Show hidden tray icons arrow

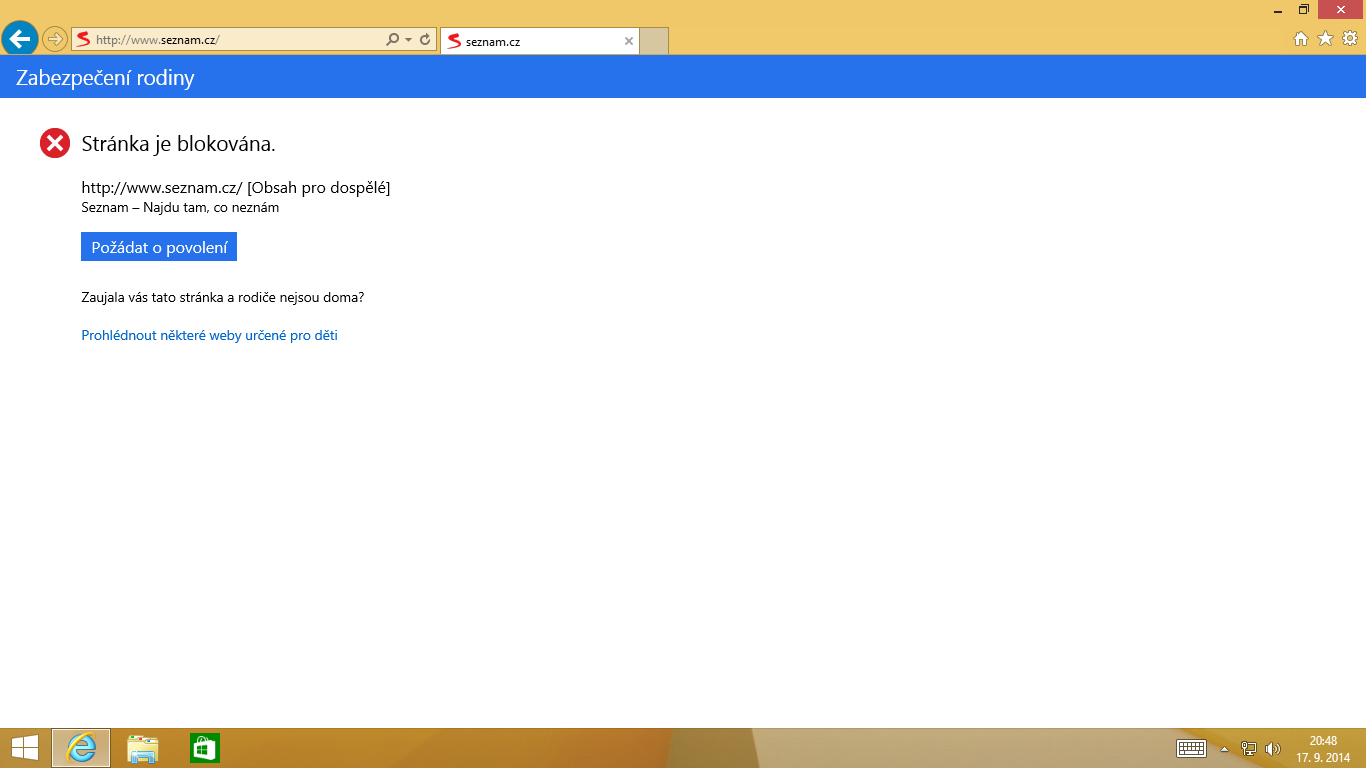coord(1224,749)
